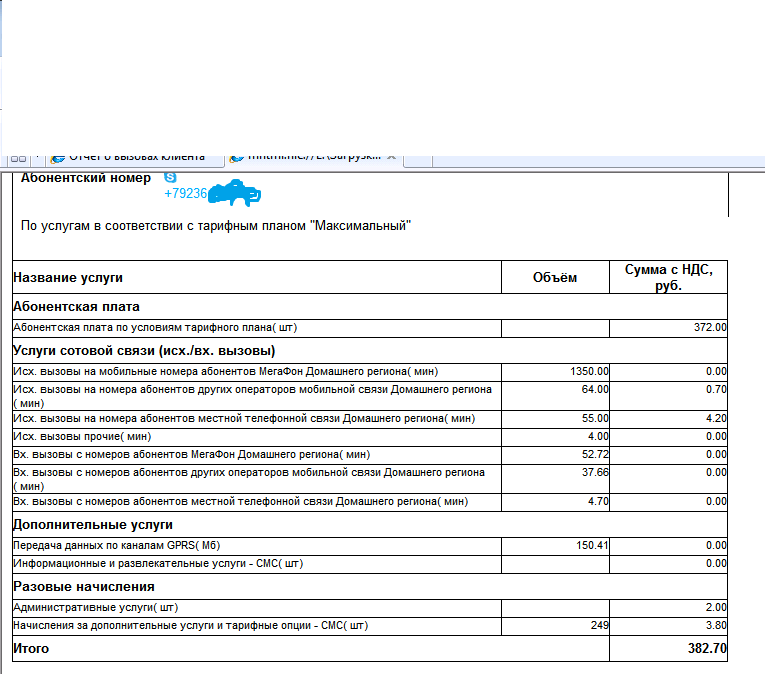Viewport: 765px width, 674px height.
Task: Click the page icon on the second browser tab
Action: tap(236, 157)
